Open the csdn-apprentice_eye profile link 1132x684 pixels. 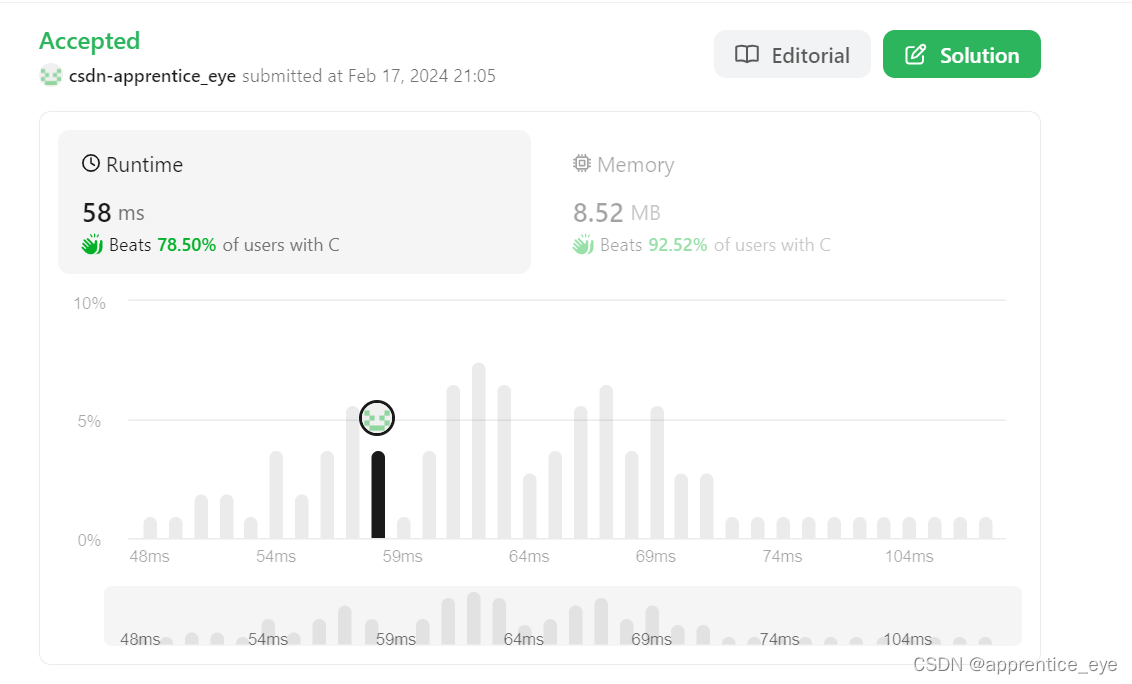tap(152, 76)
